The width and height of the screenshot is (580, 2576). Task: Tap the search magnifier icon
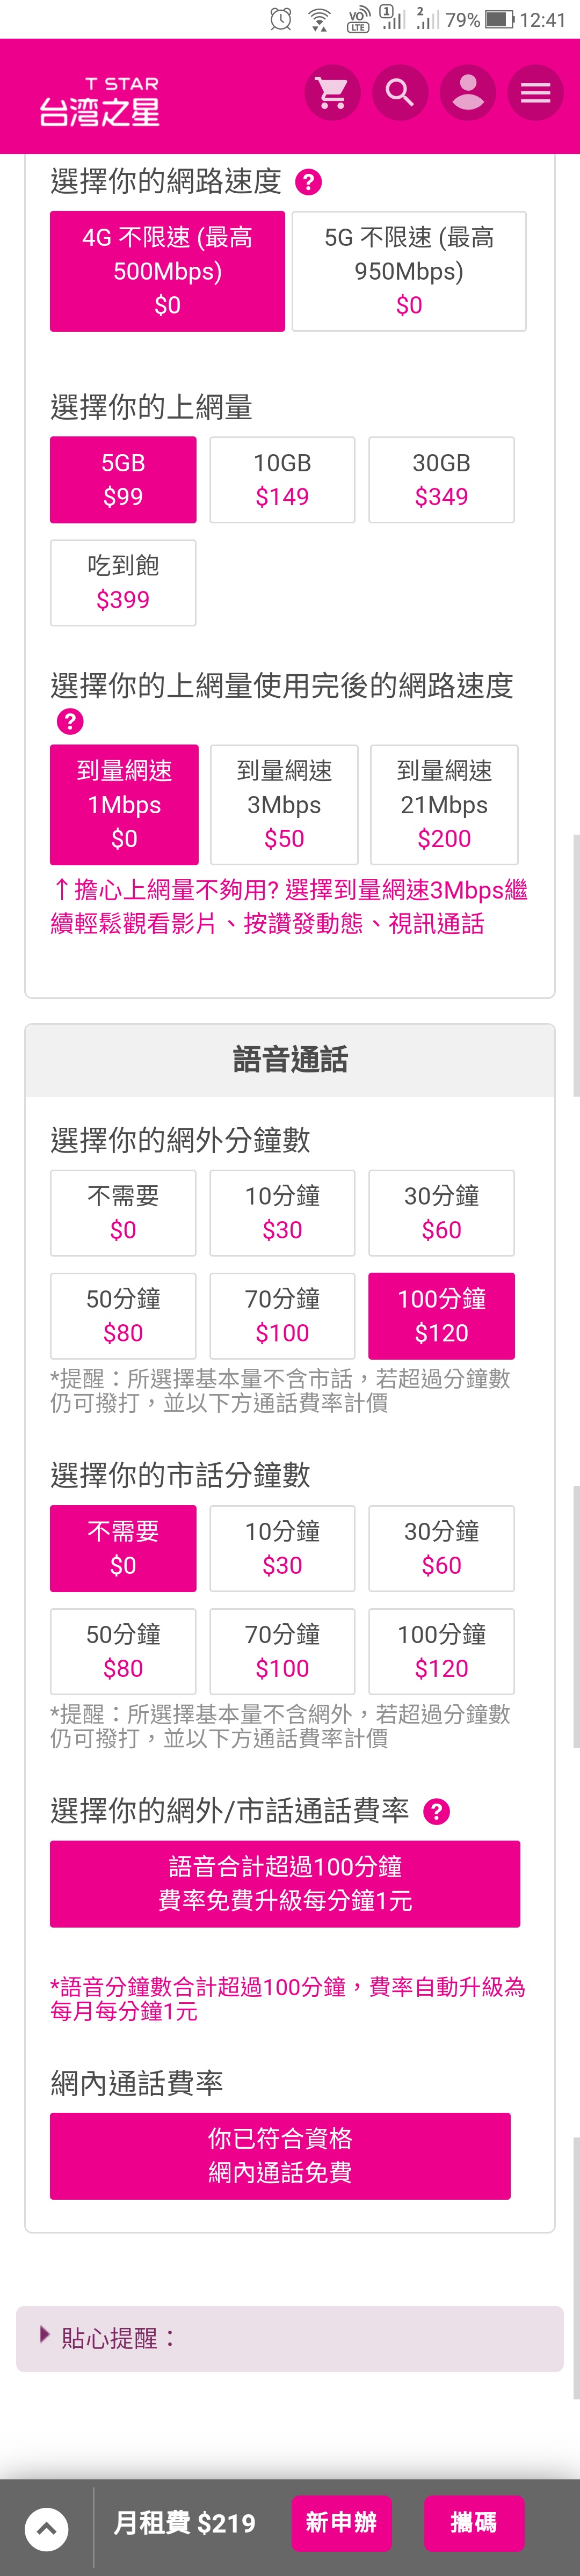tap(400, 93)
